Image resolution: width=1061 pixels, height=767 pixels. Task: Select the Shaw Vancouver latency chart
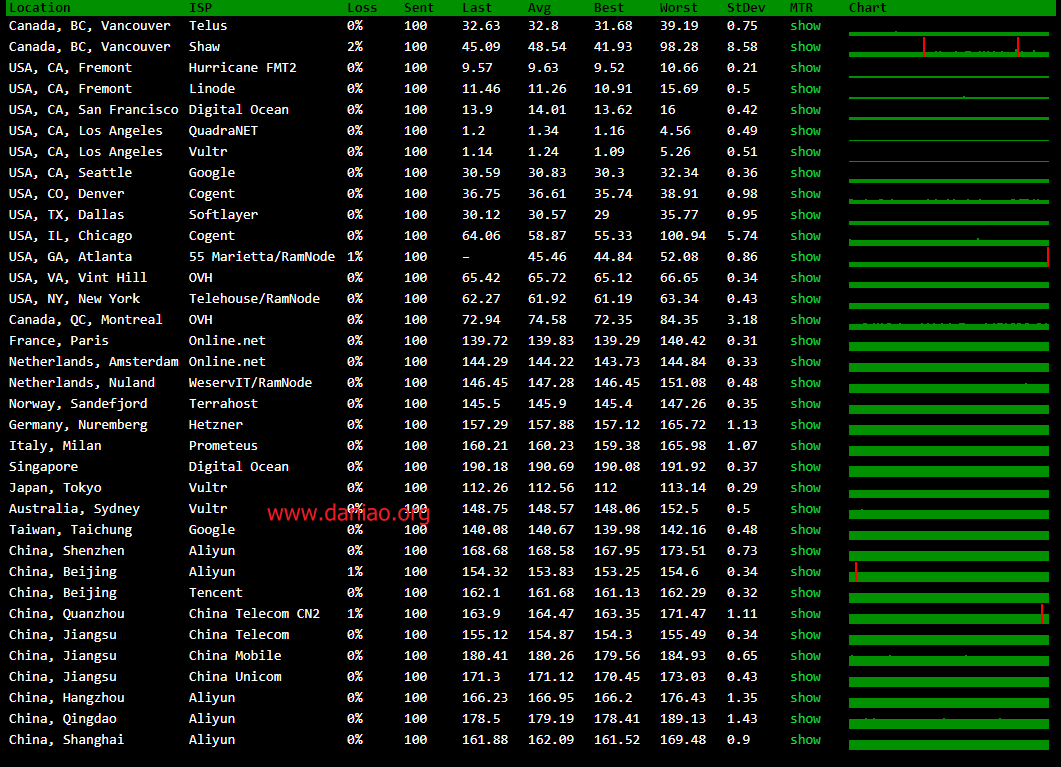point(949,47)
